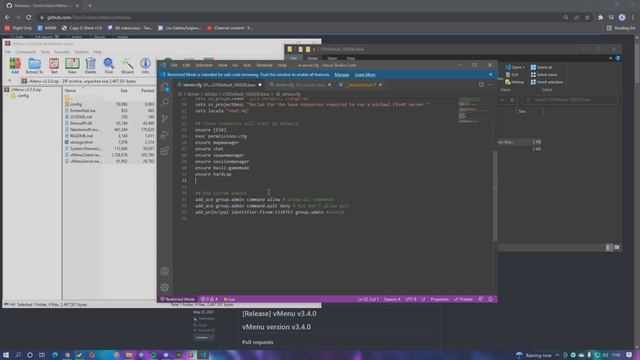Click the Chrome bookmark star icon
640x360 pixels.
coord(587,18)
